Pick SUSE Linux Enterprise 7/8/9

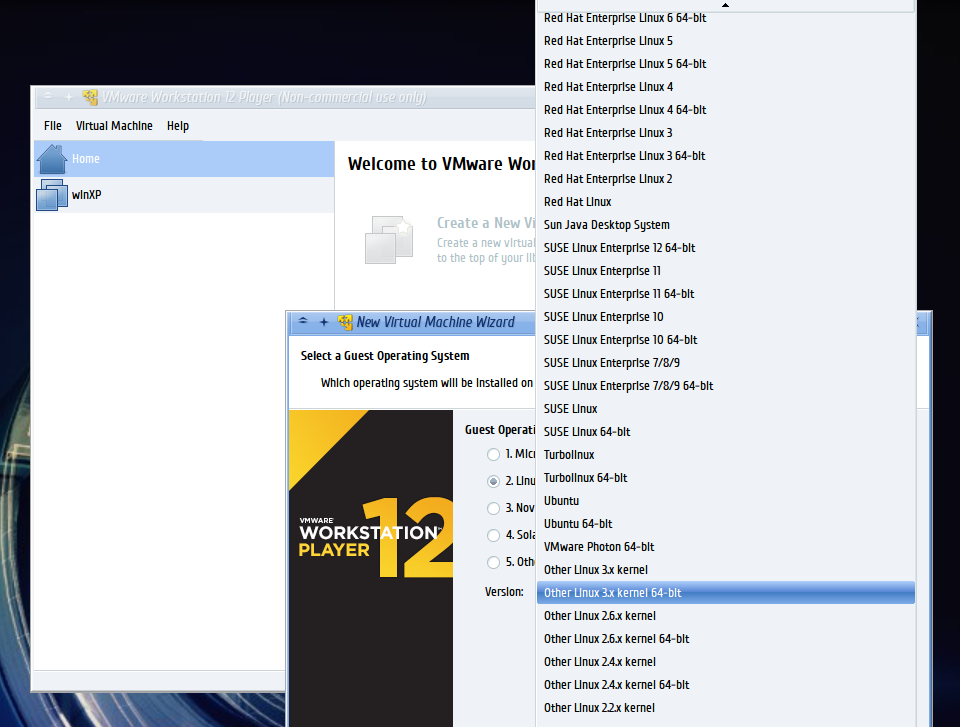click(x=726, y=363)
